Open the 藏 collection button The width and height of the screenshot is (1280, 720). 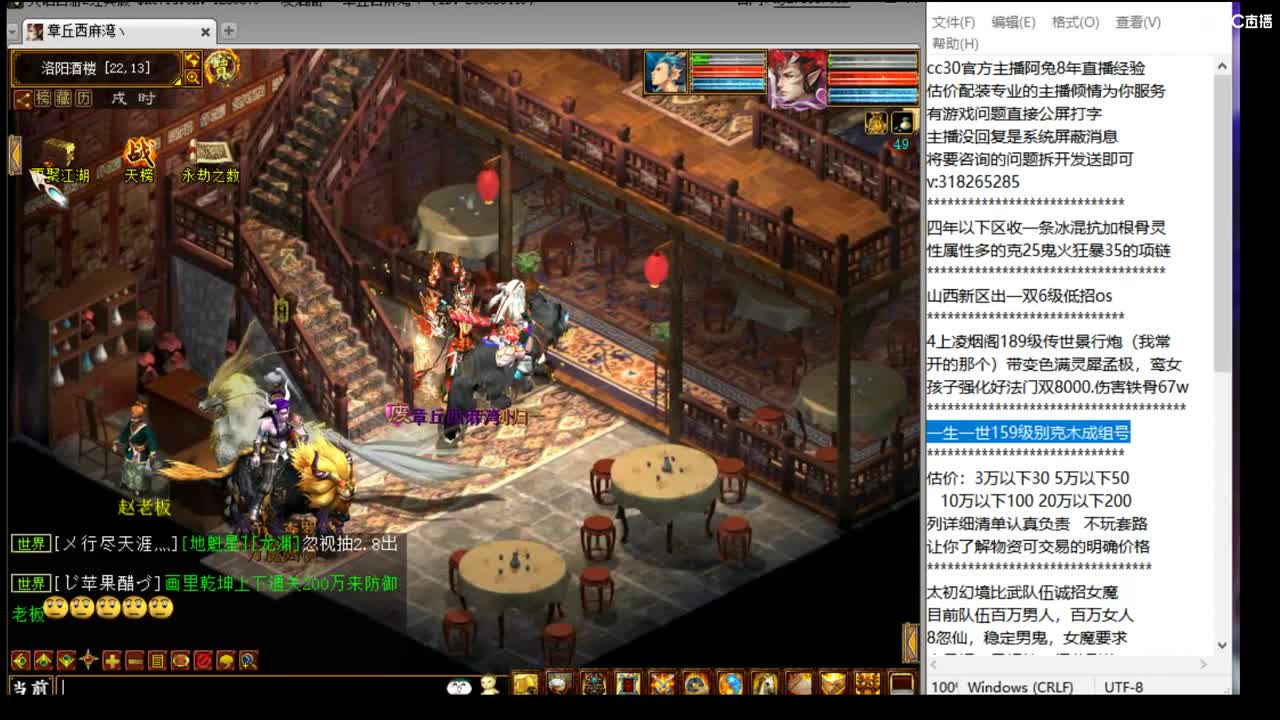pos(63,98)
